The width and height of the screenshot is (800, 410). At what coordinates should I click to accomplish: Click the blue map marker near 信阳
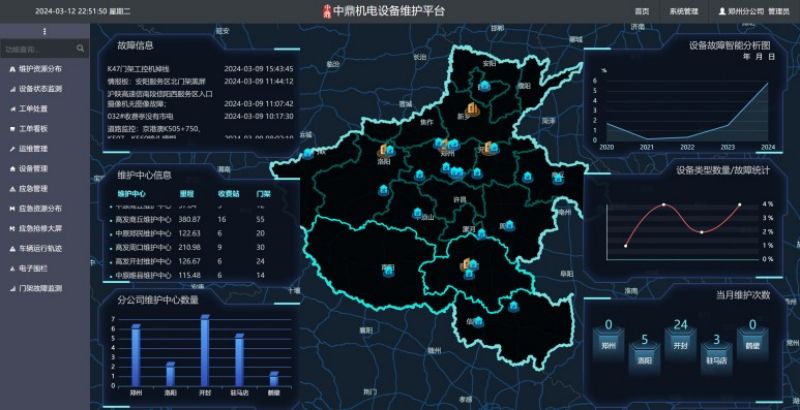[x=478, y=321]
